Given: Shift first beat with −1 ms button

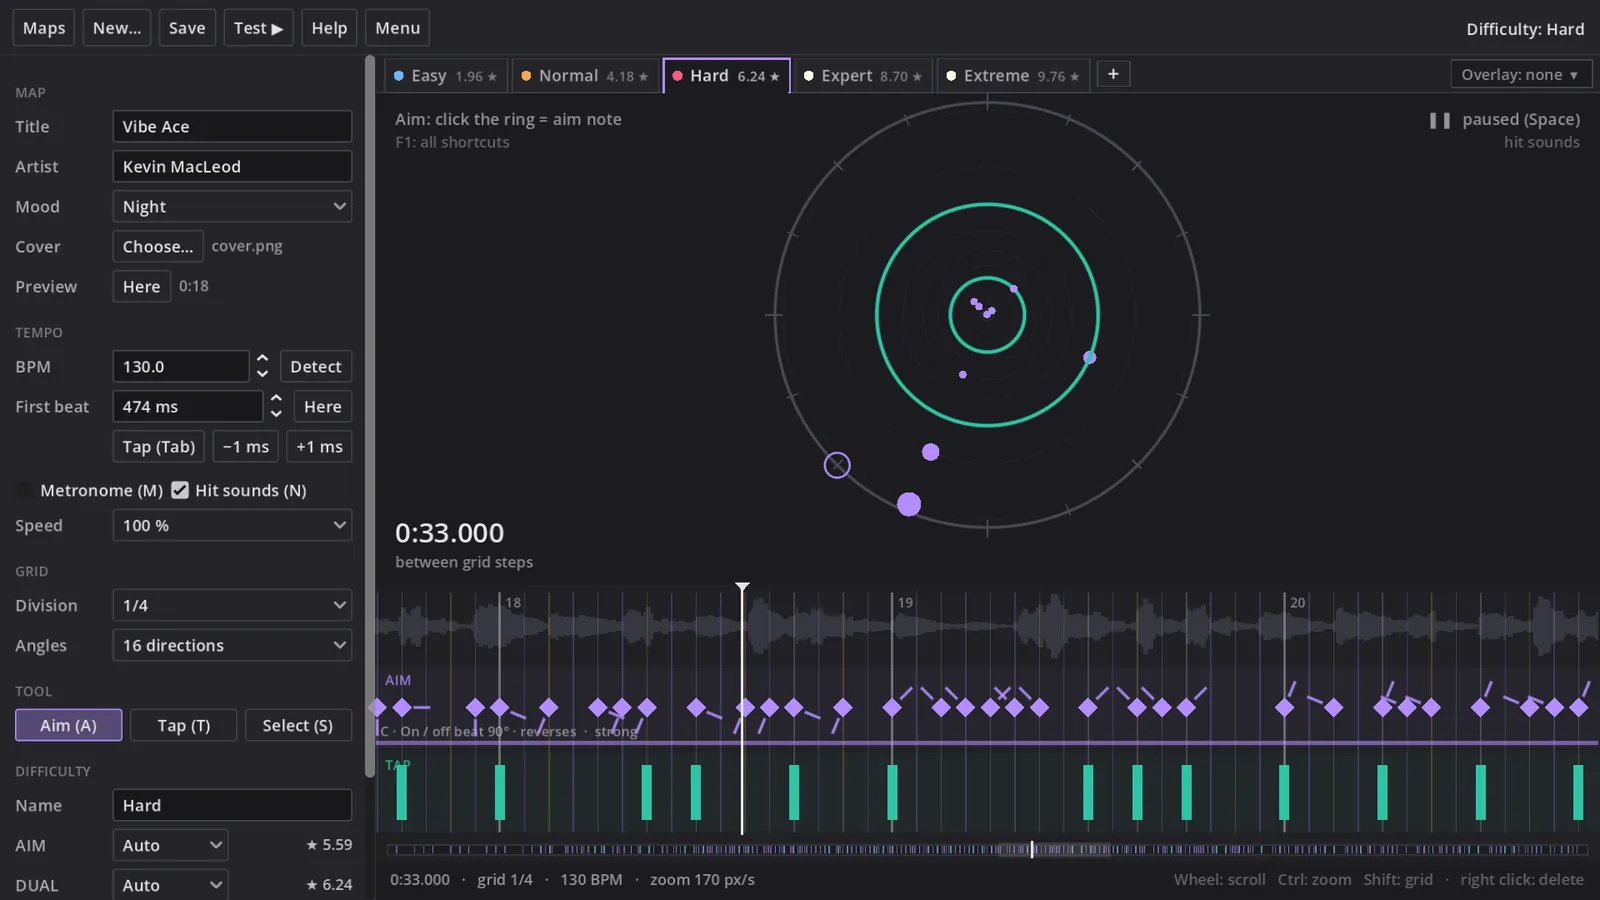Looking at the screenshot, I should [x=246, y=446].
